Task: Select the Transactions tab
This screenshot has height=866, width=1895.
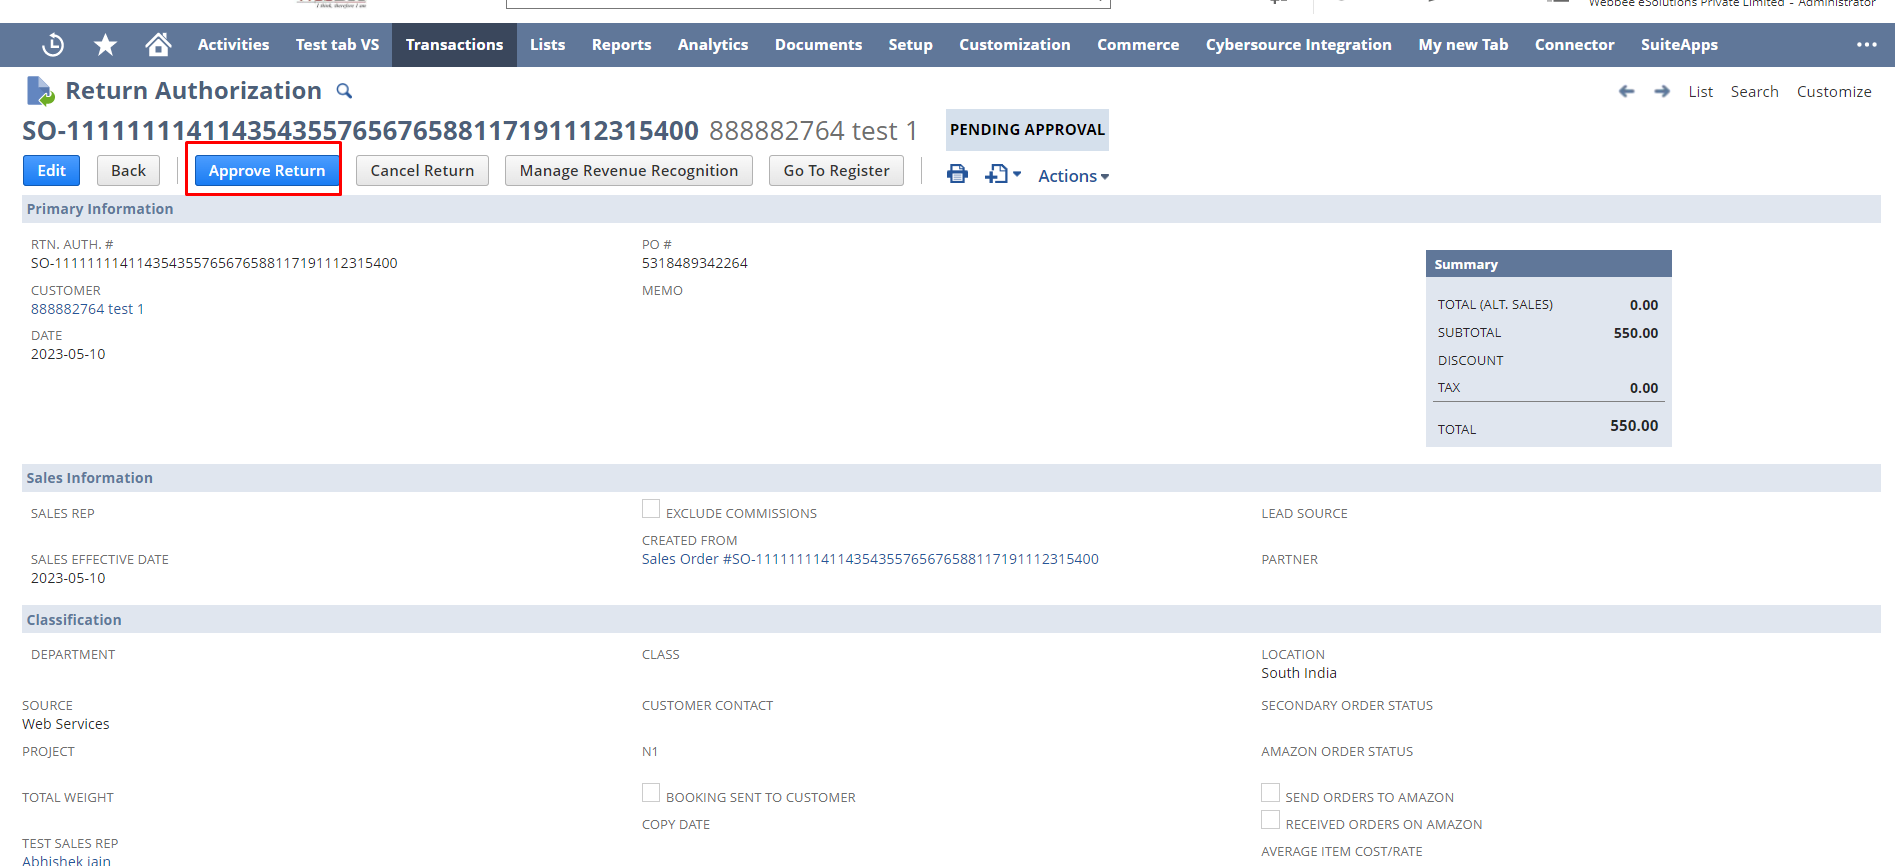Action: click(454, 45)
